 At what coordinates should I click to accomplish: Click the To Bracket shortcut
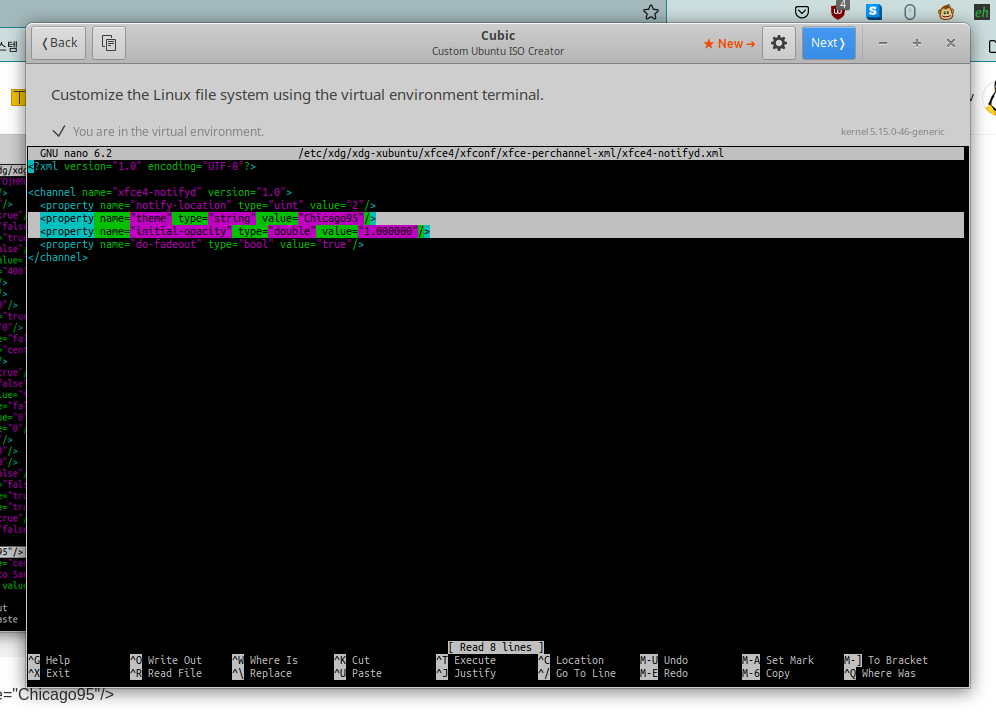(886, 660)
